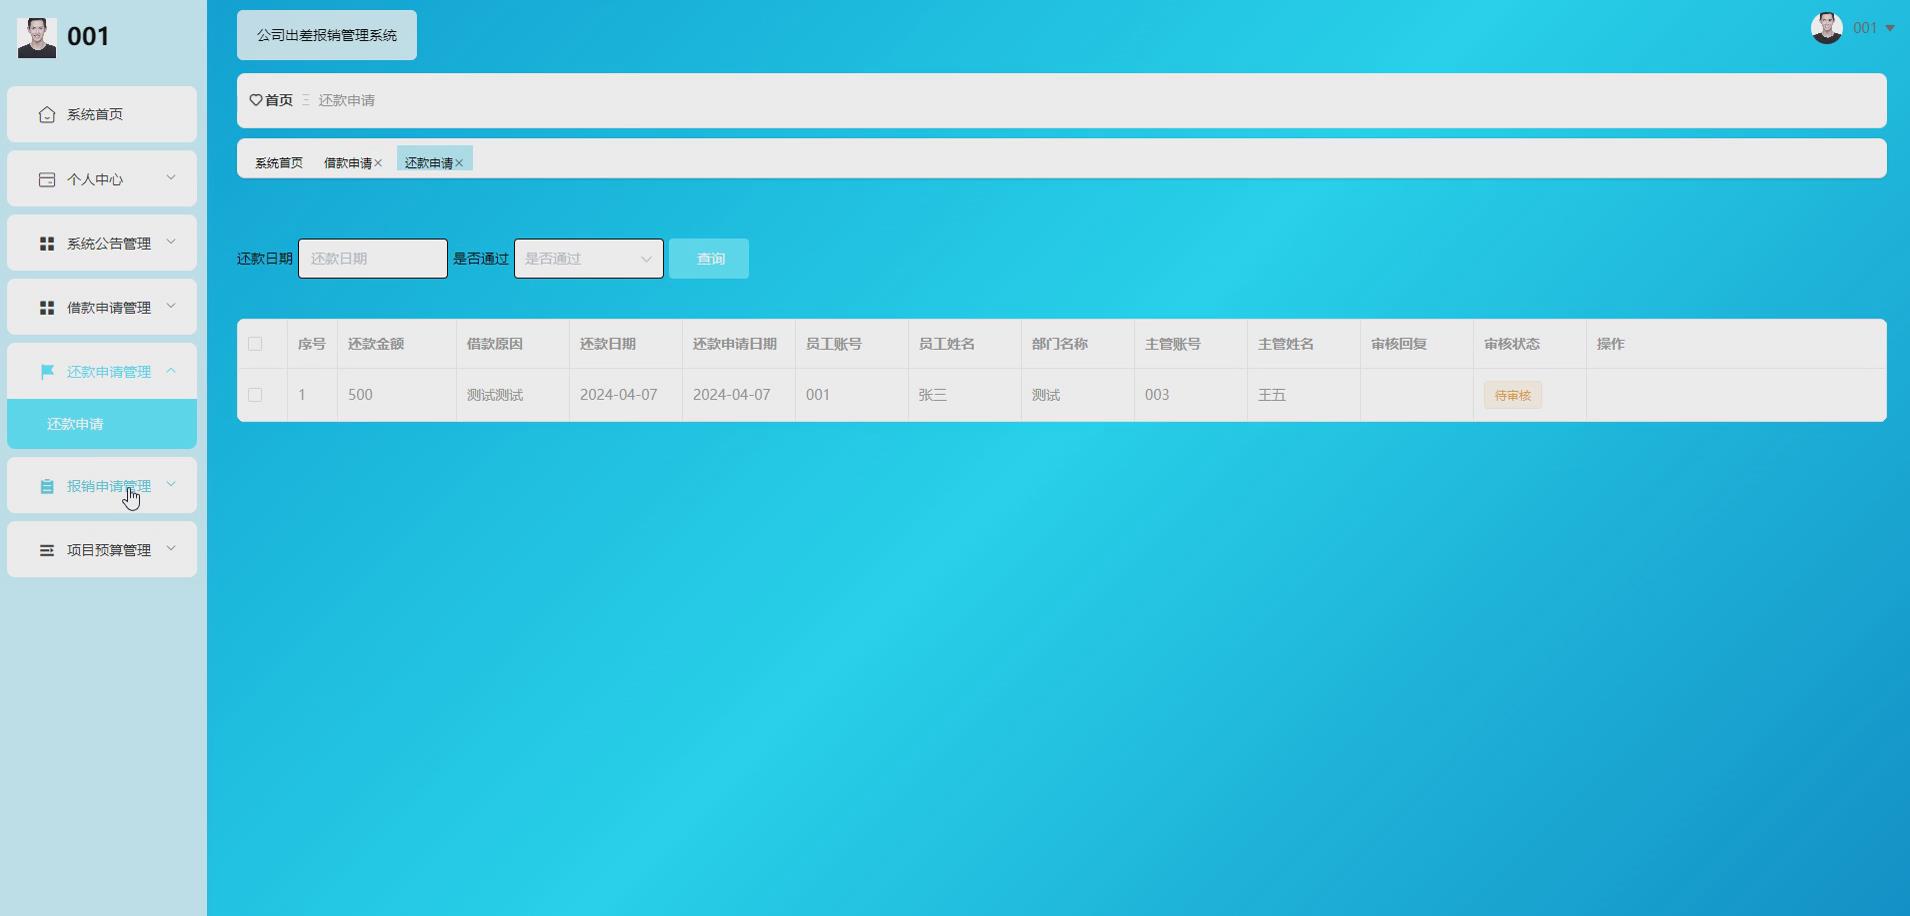Expand the 项目预算管理 menu chevron
Image resolution: width=1910 pixels, height=916 pixels.
coord(171,549)
